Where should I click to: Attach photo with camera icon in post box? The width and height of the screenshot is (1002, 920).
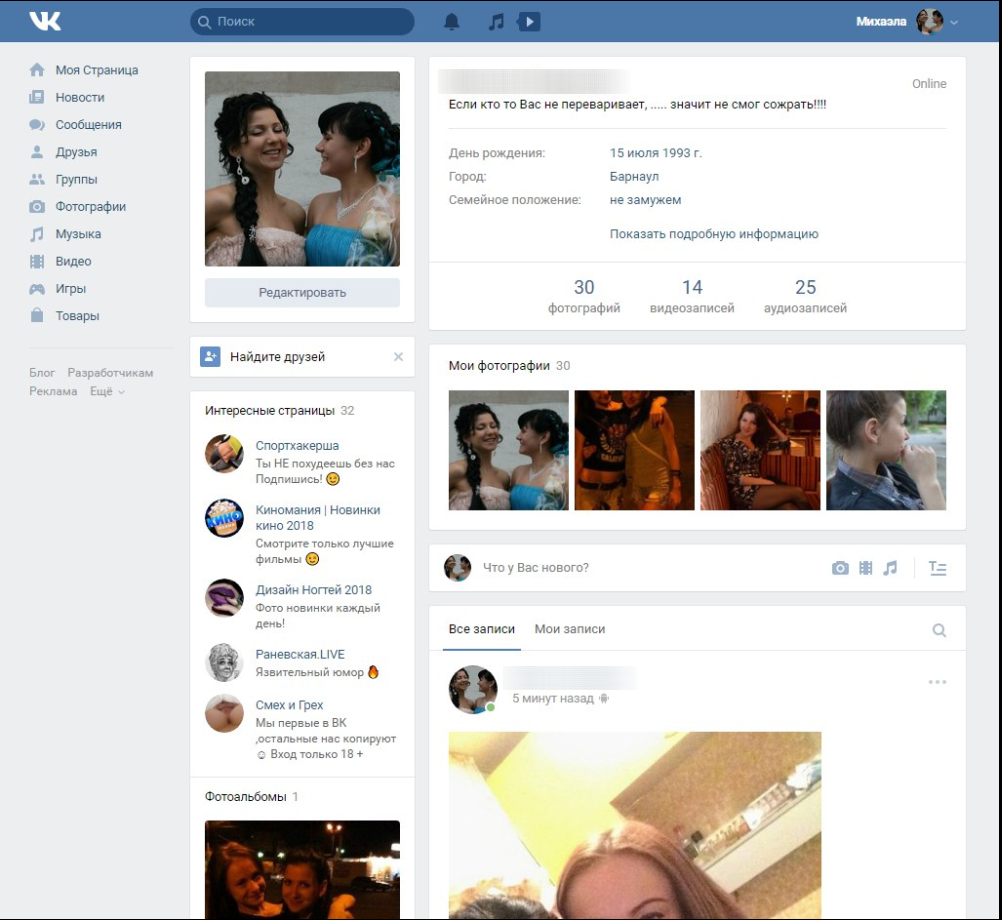(840, 568)
